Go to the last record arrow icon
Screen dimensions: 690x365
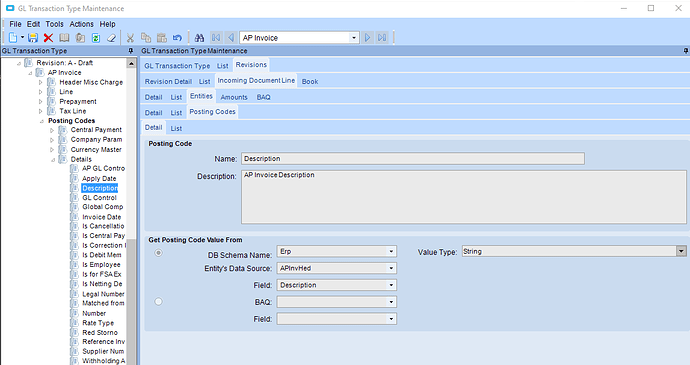pyautogui.click(x=382, y=38)
